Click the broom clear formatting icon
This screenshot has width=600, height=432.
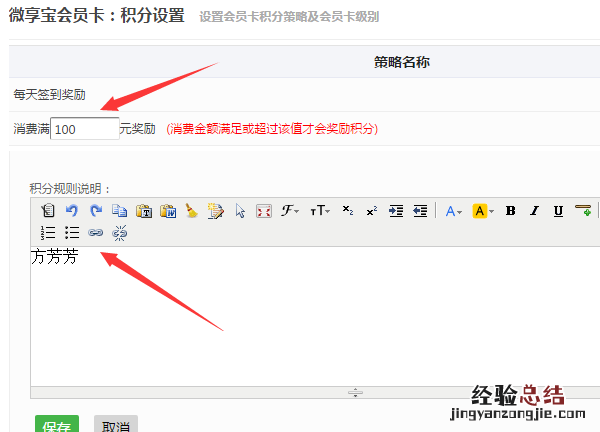[x=191, y=211]
